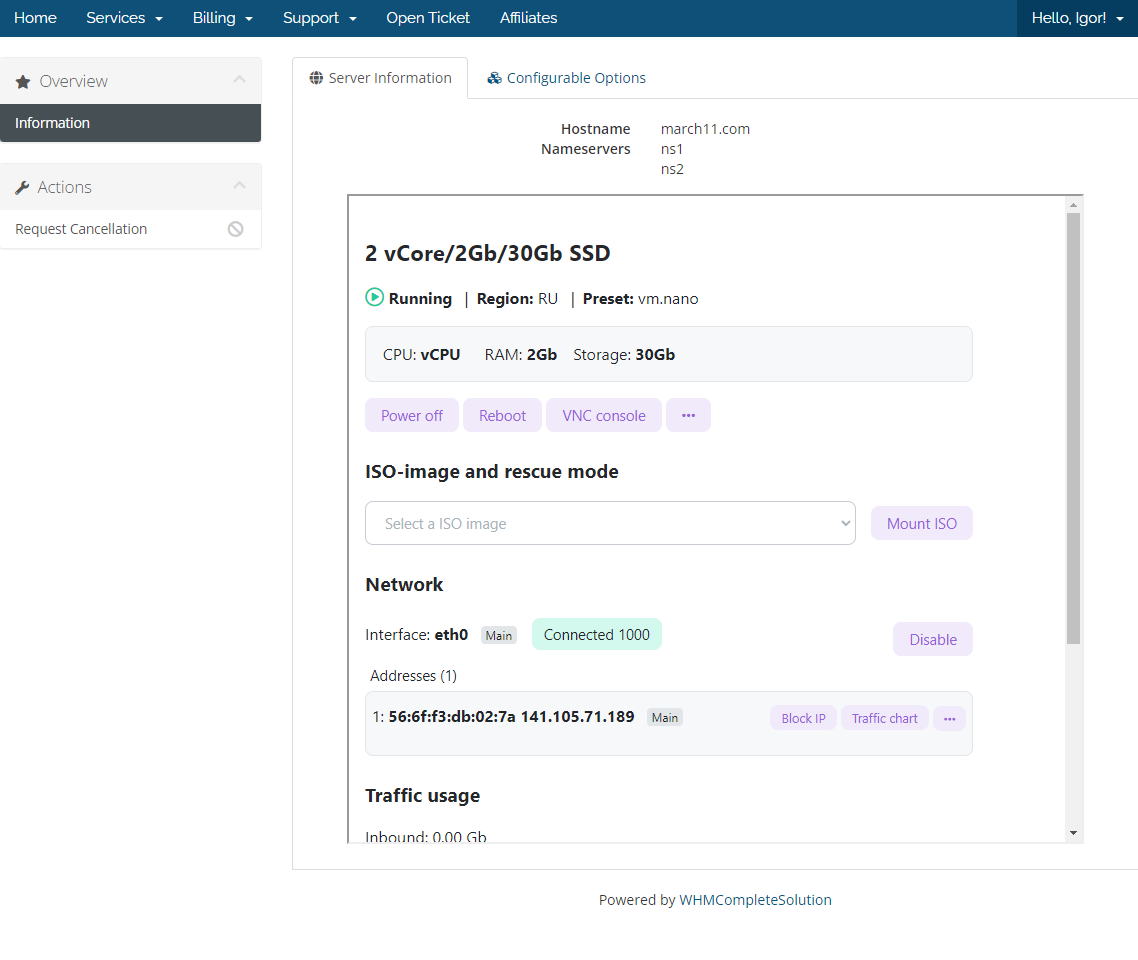
Task: Block the IP address 141.105.71.189
Action: (803, 718)
